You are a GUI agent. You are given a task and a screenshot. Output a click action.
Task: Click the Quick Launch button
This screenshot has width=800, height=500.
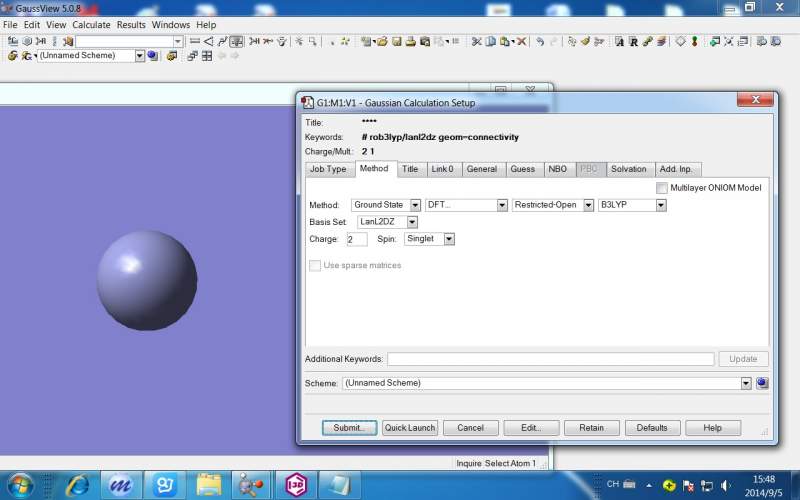410,428
